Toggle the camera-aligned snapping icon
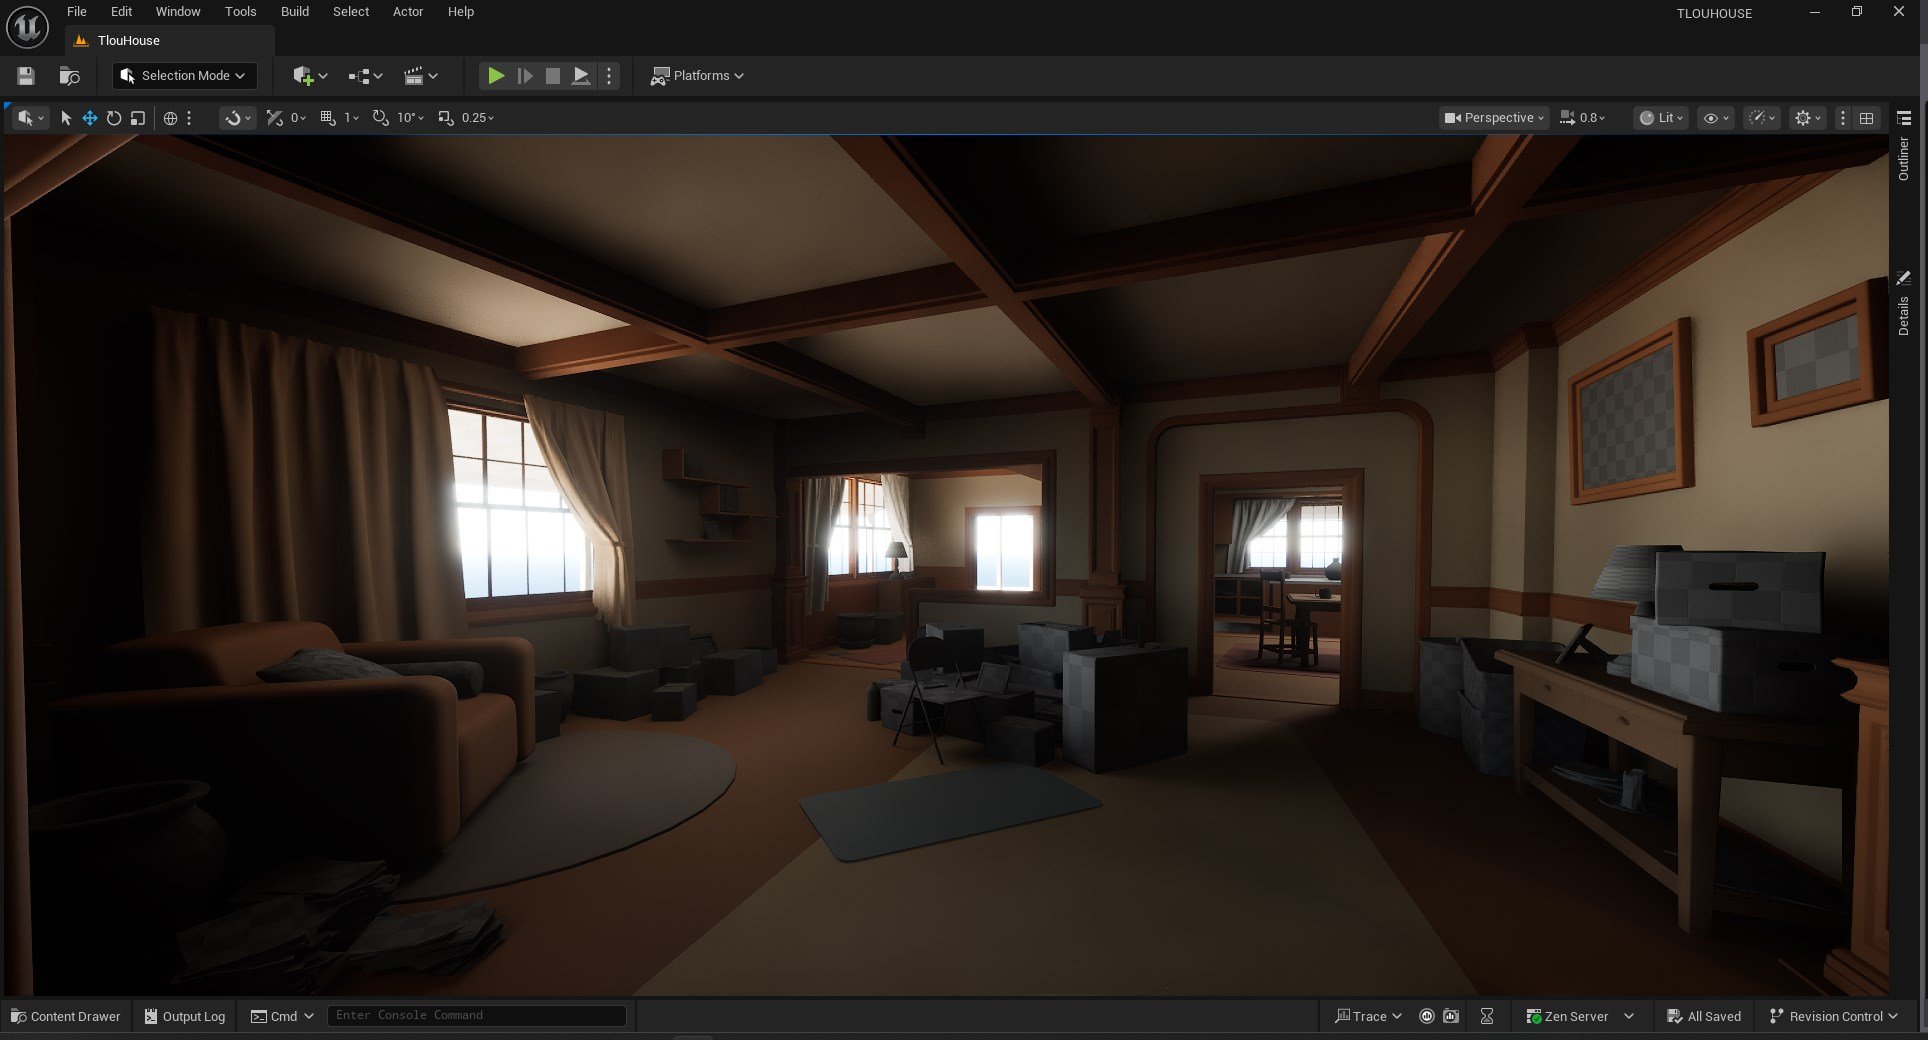This screenshot has width=1928, height=1040. [x=275, y=118]
